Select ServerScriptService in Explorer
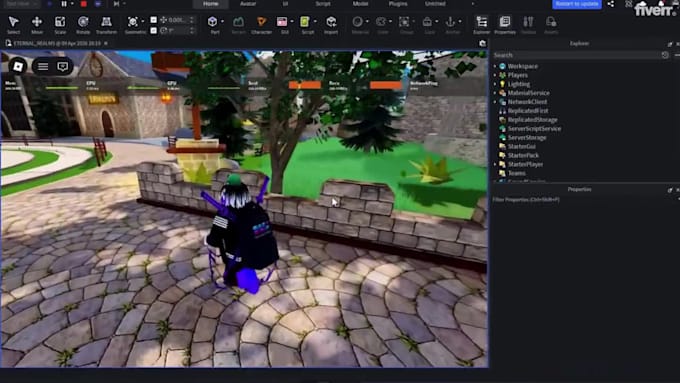The image size is (680, 383). coord(534,129)
